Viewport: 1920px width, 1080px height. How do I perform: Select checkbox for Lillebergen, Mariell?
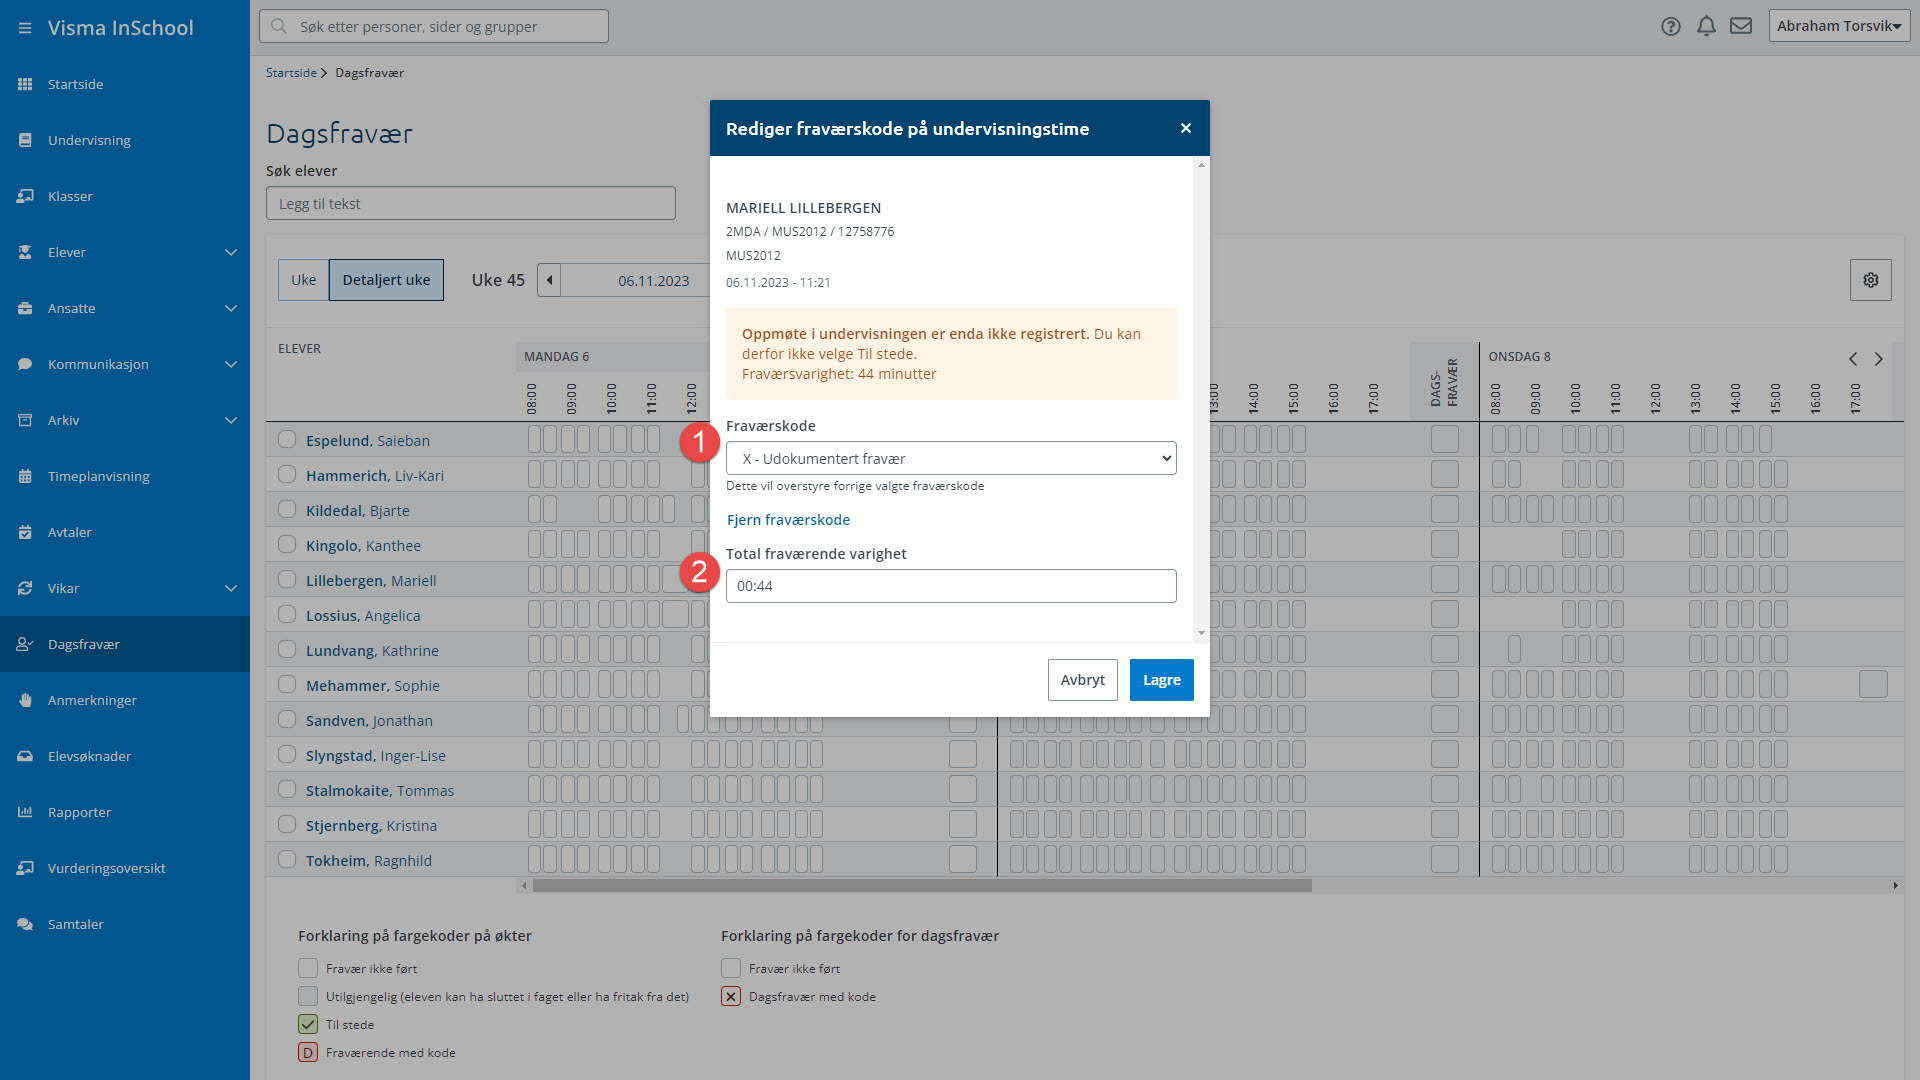(287, 579)
